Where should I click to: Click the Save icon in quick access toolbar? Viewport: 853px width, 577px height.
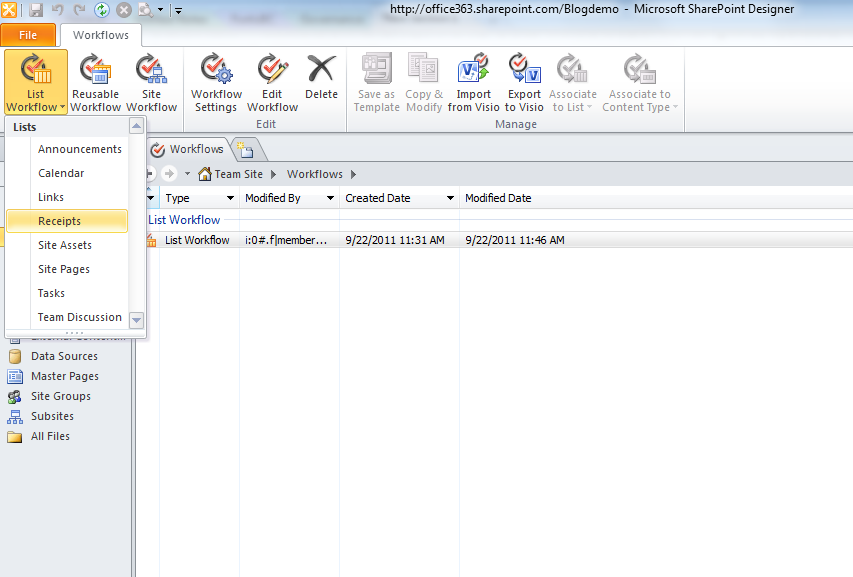pos(36,9)
